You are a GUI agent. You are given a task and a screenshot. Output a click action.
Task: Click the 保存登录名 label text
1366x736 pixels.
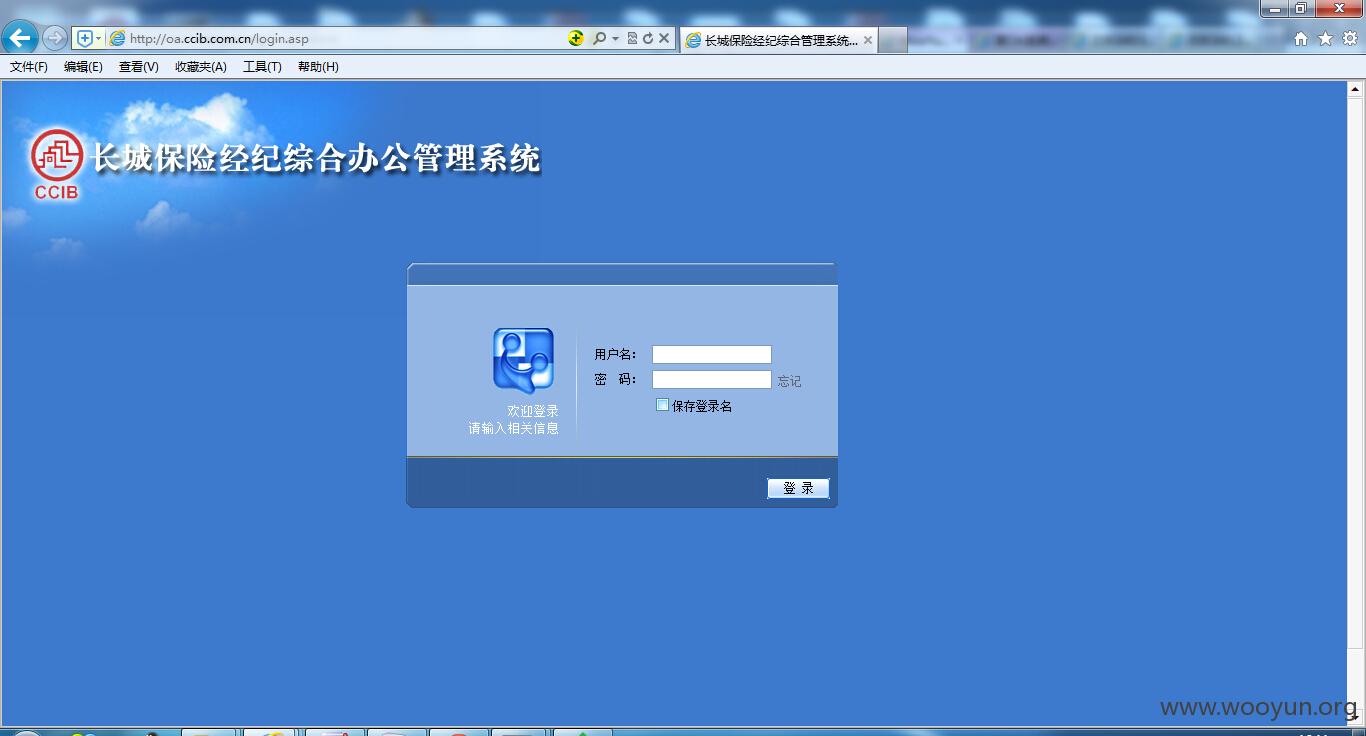click(702, 406)
